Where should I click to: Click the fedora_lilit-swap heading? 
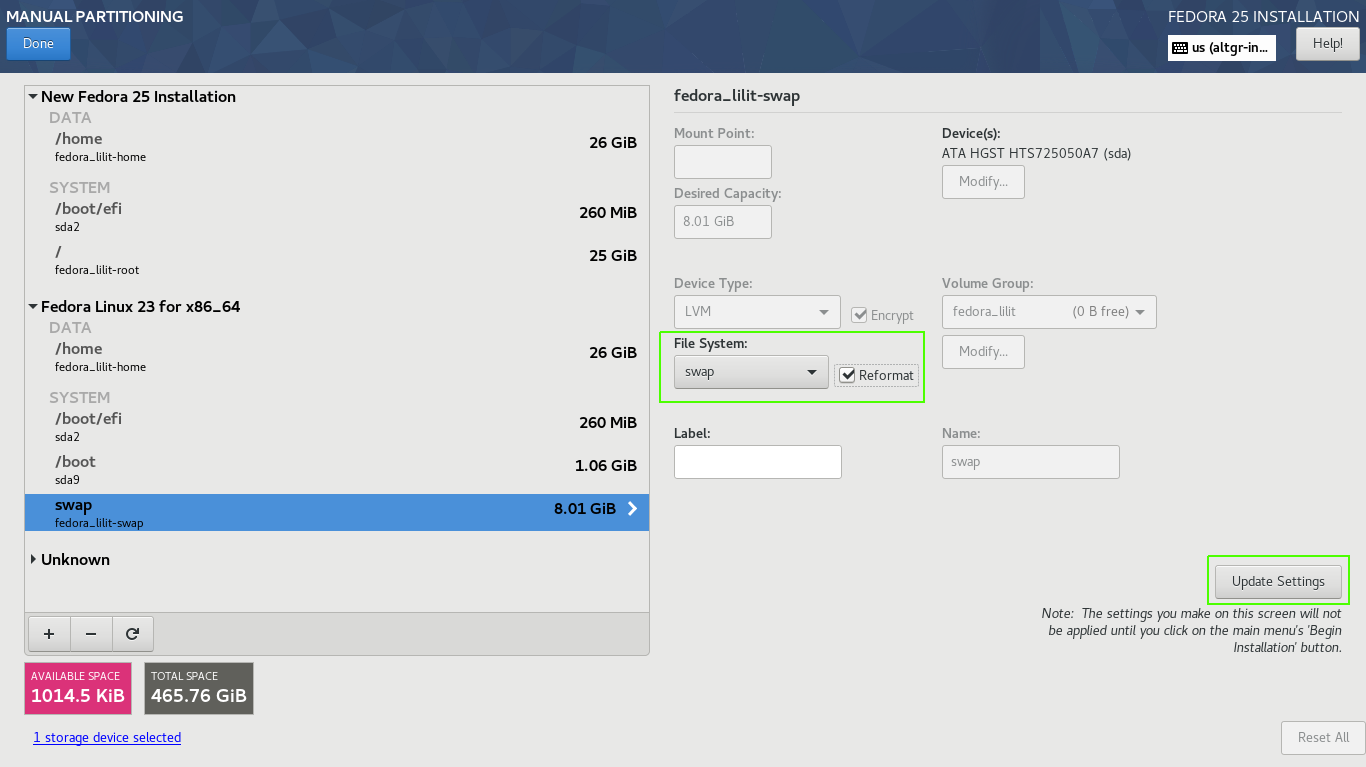point(737,96)
